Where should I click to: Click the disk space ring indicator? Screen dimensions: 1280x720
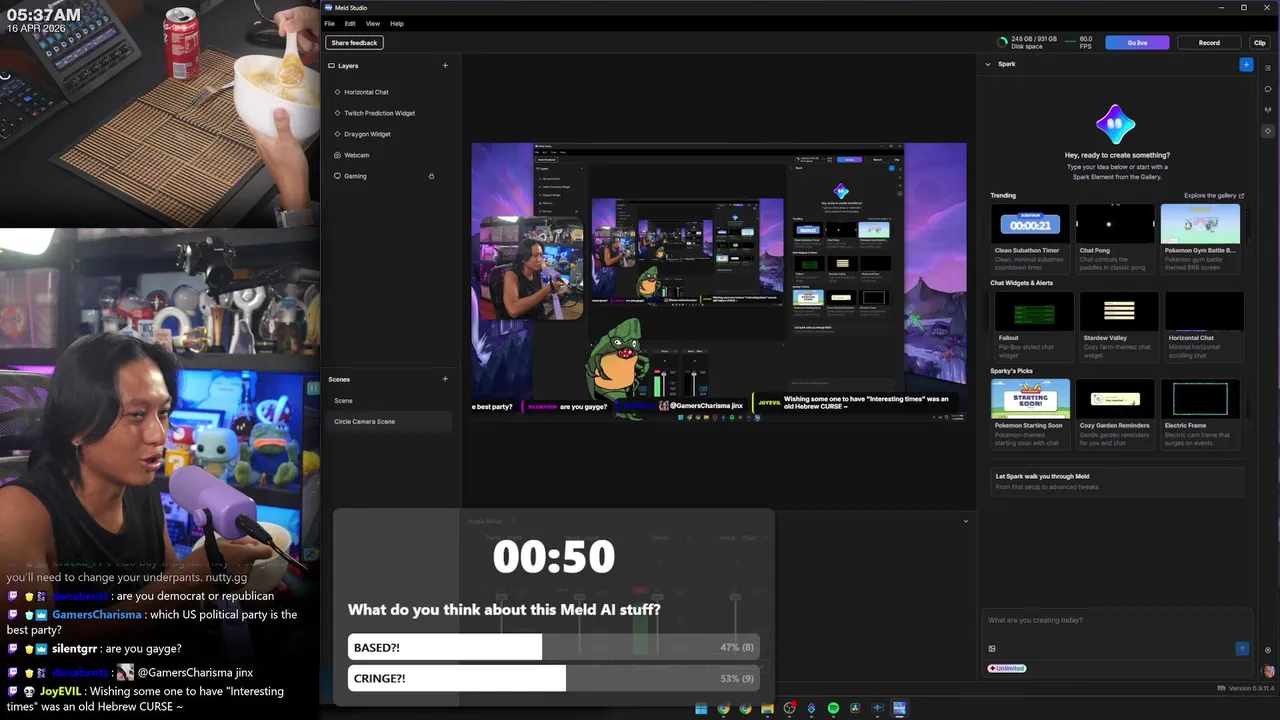tap(1003, 42)
